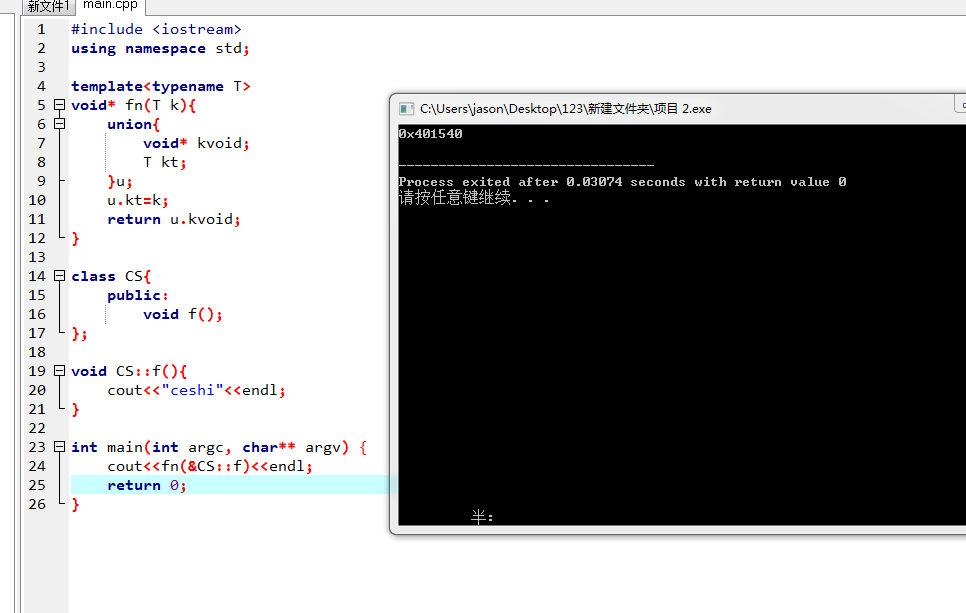Place cursor on void* fn(T k){ line
Viewport: 966px width, 613px height.
click(134, 105)
